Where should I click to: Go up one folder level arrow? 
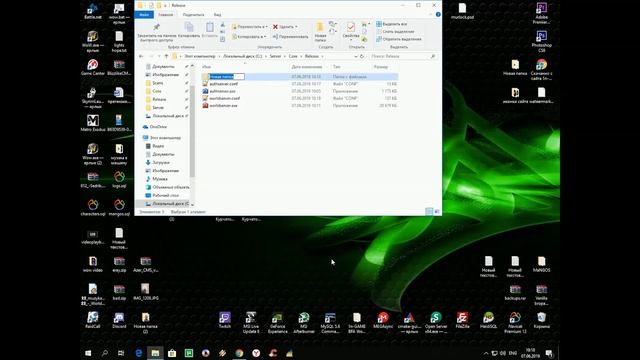pos(166,56)
